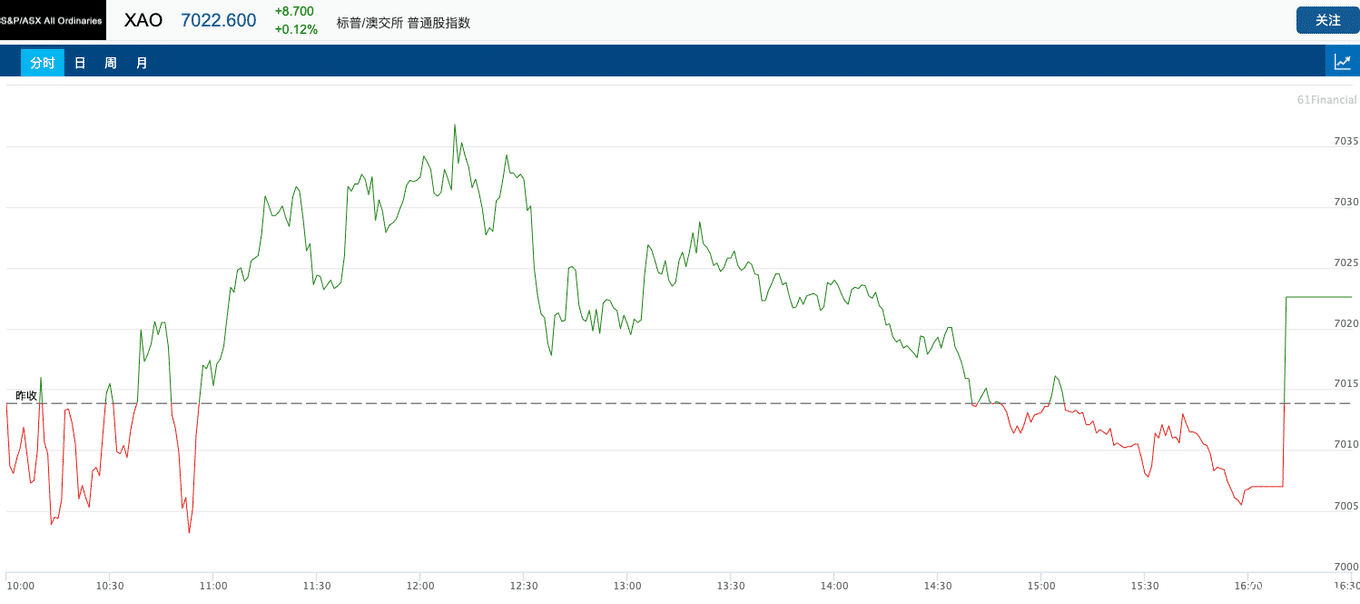Click the 标普/澳交所 普通股指数 name
Image resolution: width=1360 pixels, height=604 pixels.
point(403,23)
